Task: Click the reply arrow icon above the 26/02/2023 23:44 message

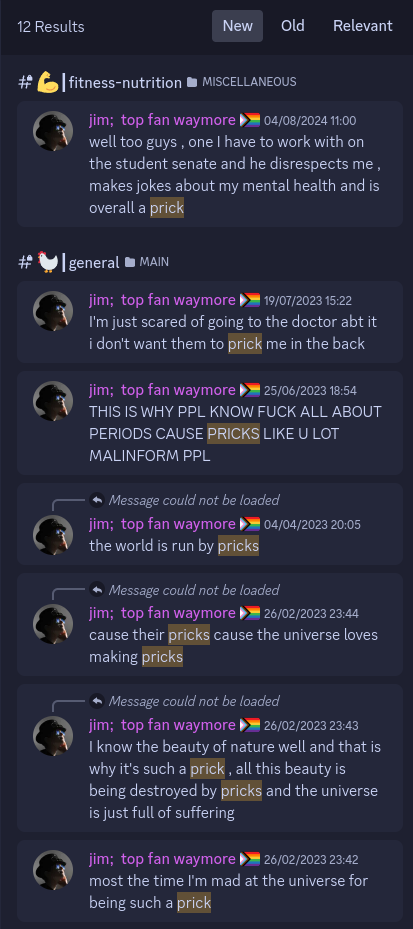Action: [97, 590]
